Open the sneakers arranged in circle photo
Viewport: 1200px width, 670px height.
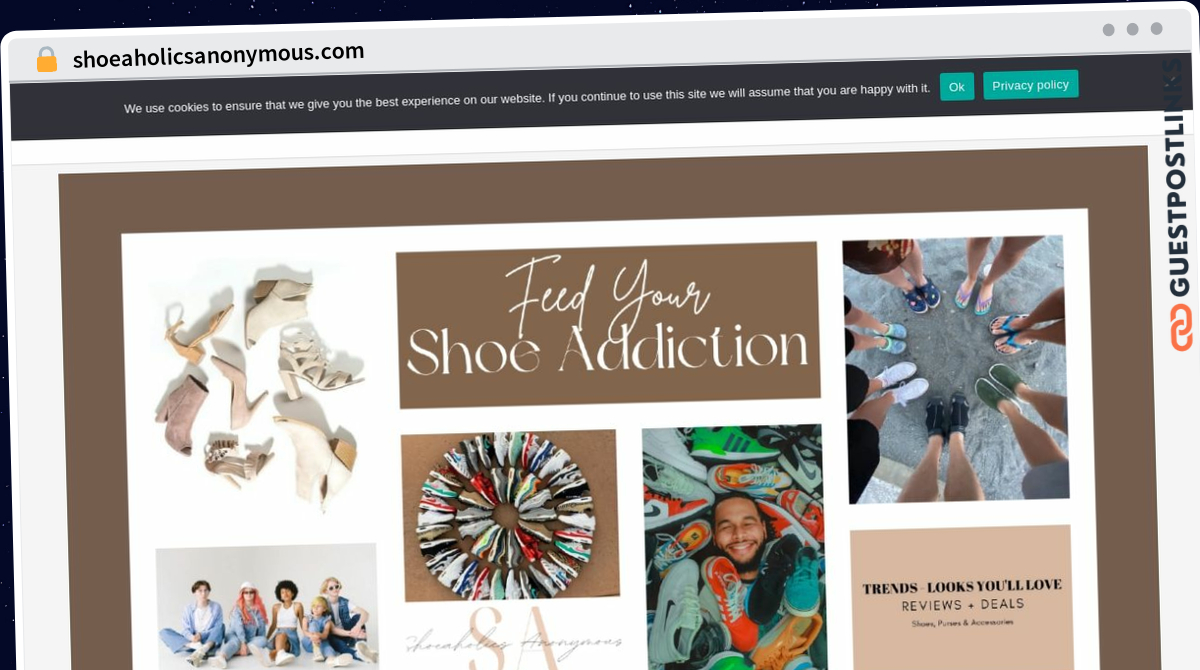coord(510,516)
